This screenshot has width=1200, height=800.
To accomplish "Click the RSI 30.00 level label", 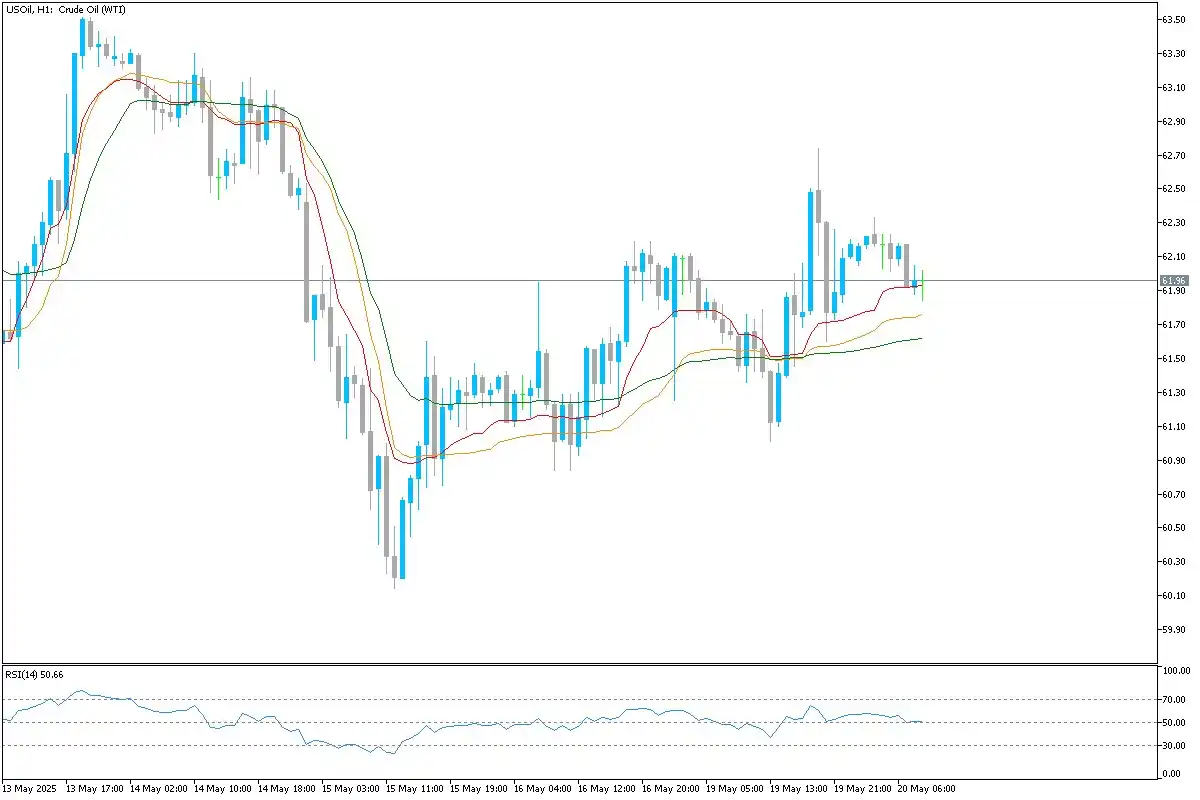I will (1173, 746).
